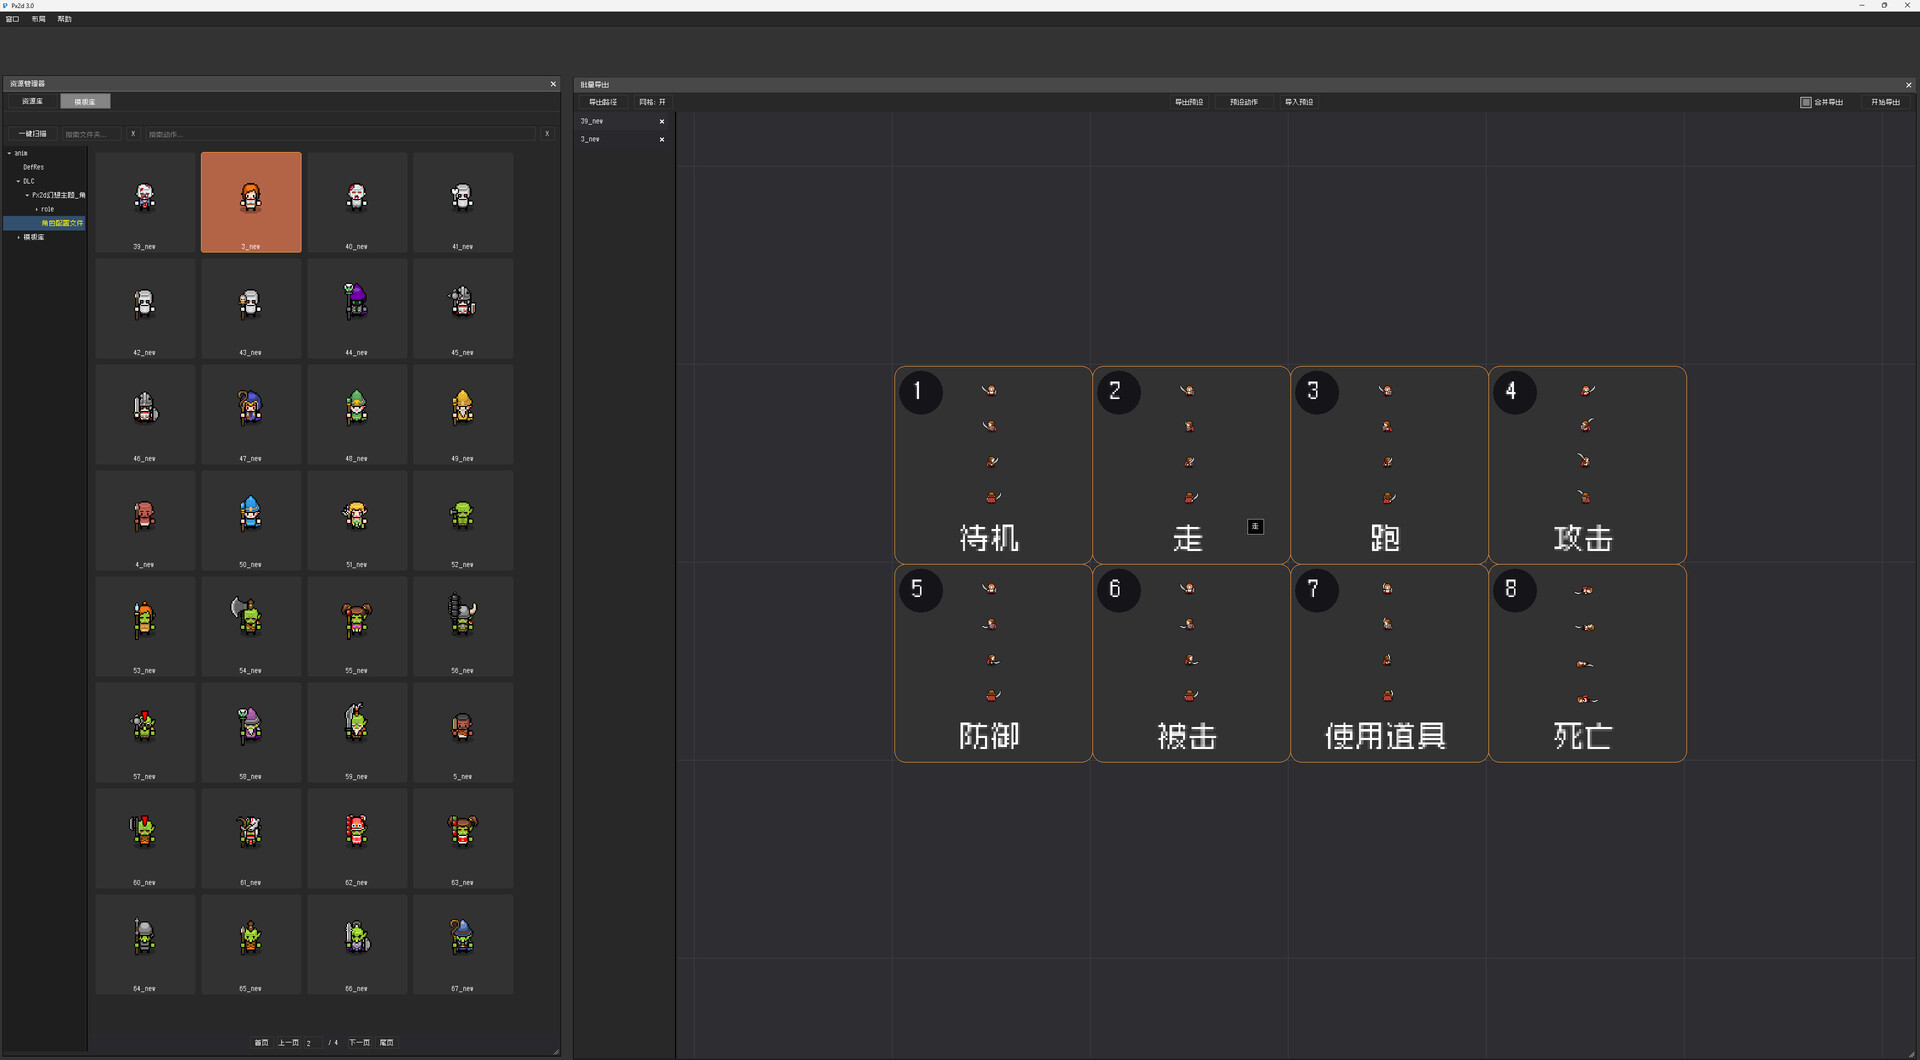Collapse the anim tree node

[9, 153]
